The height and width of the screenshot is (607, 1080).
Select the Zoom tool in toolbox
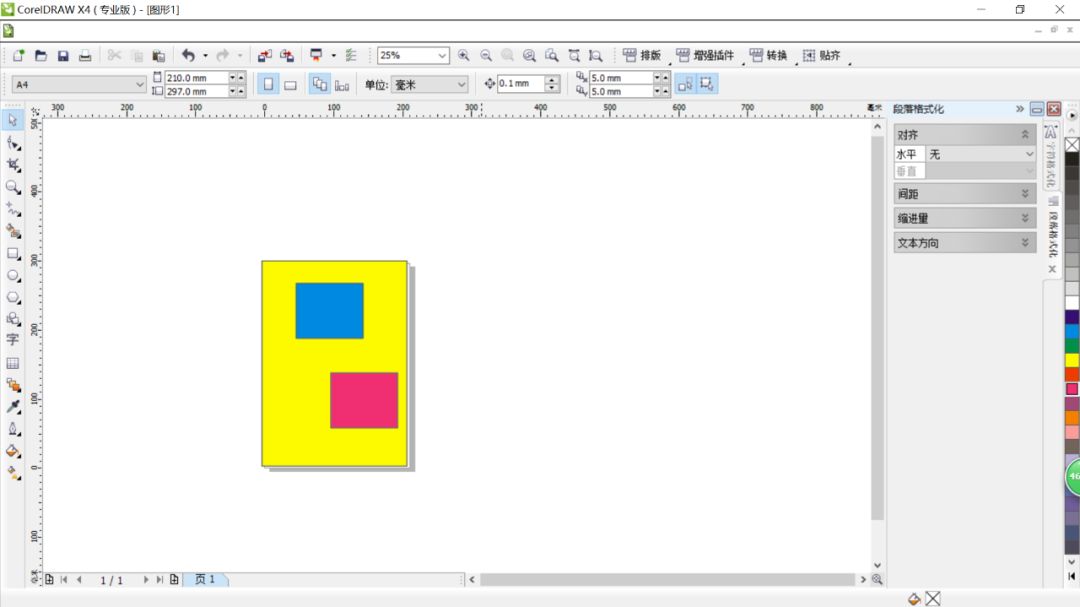[12, 187]
